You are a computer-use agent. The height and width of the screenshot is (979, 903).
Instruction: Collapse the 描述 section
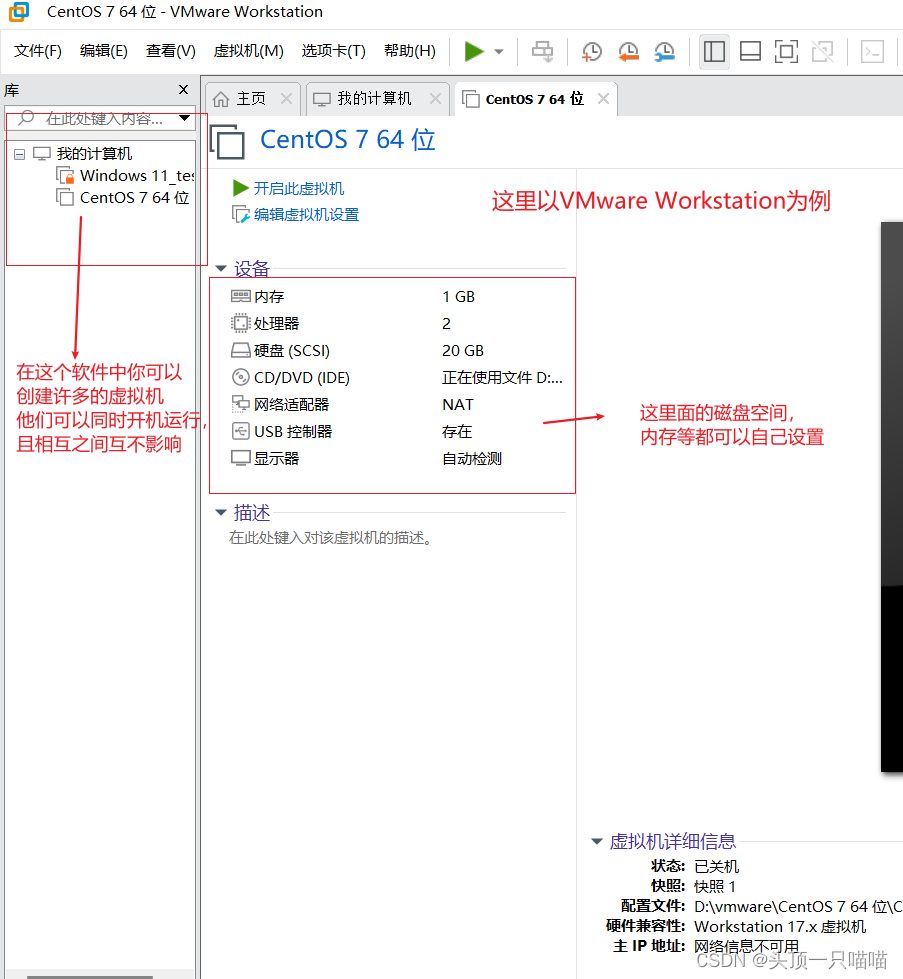(x=221, y=513)
